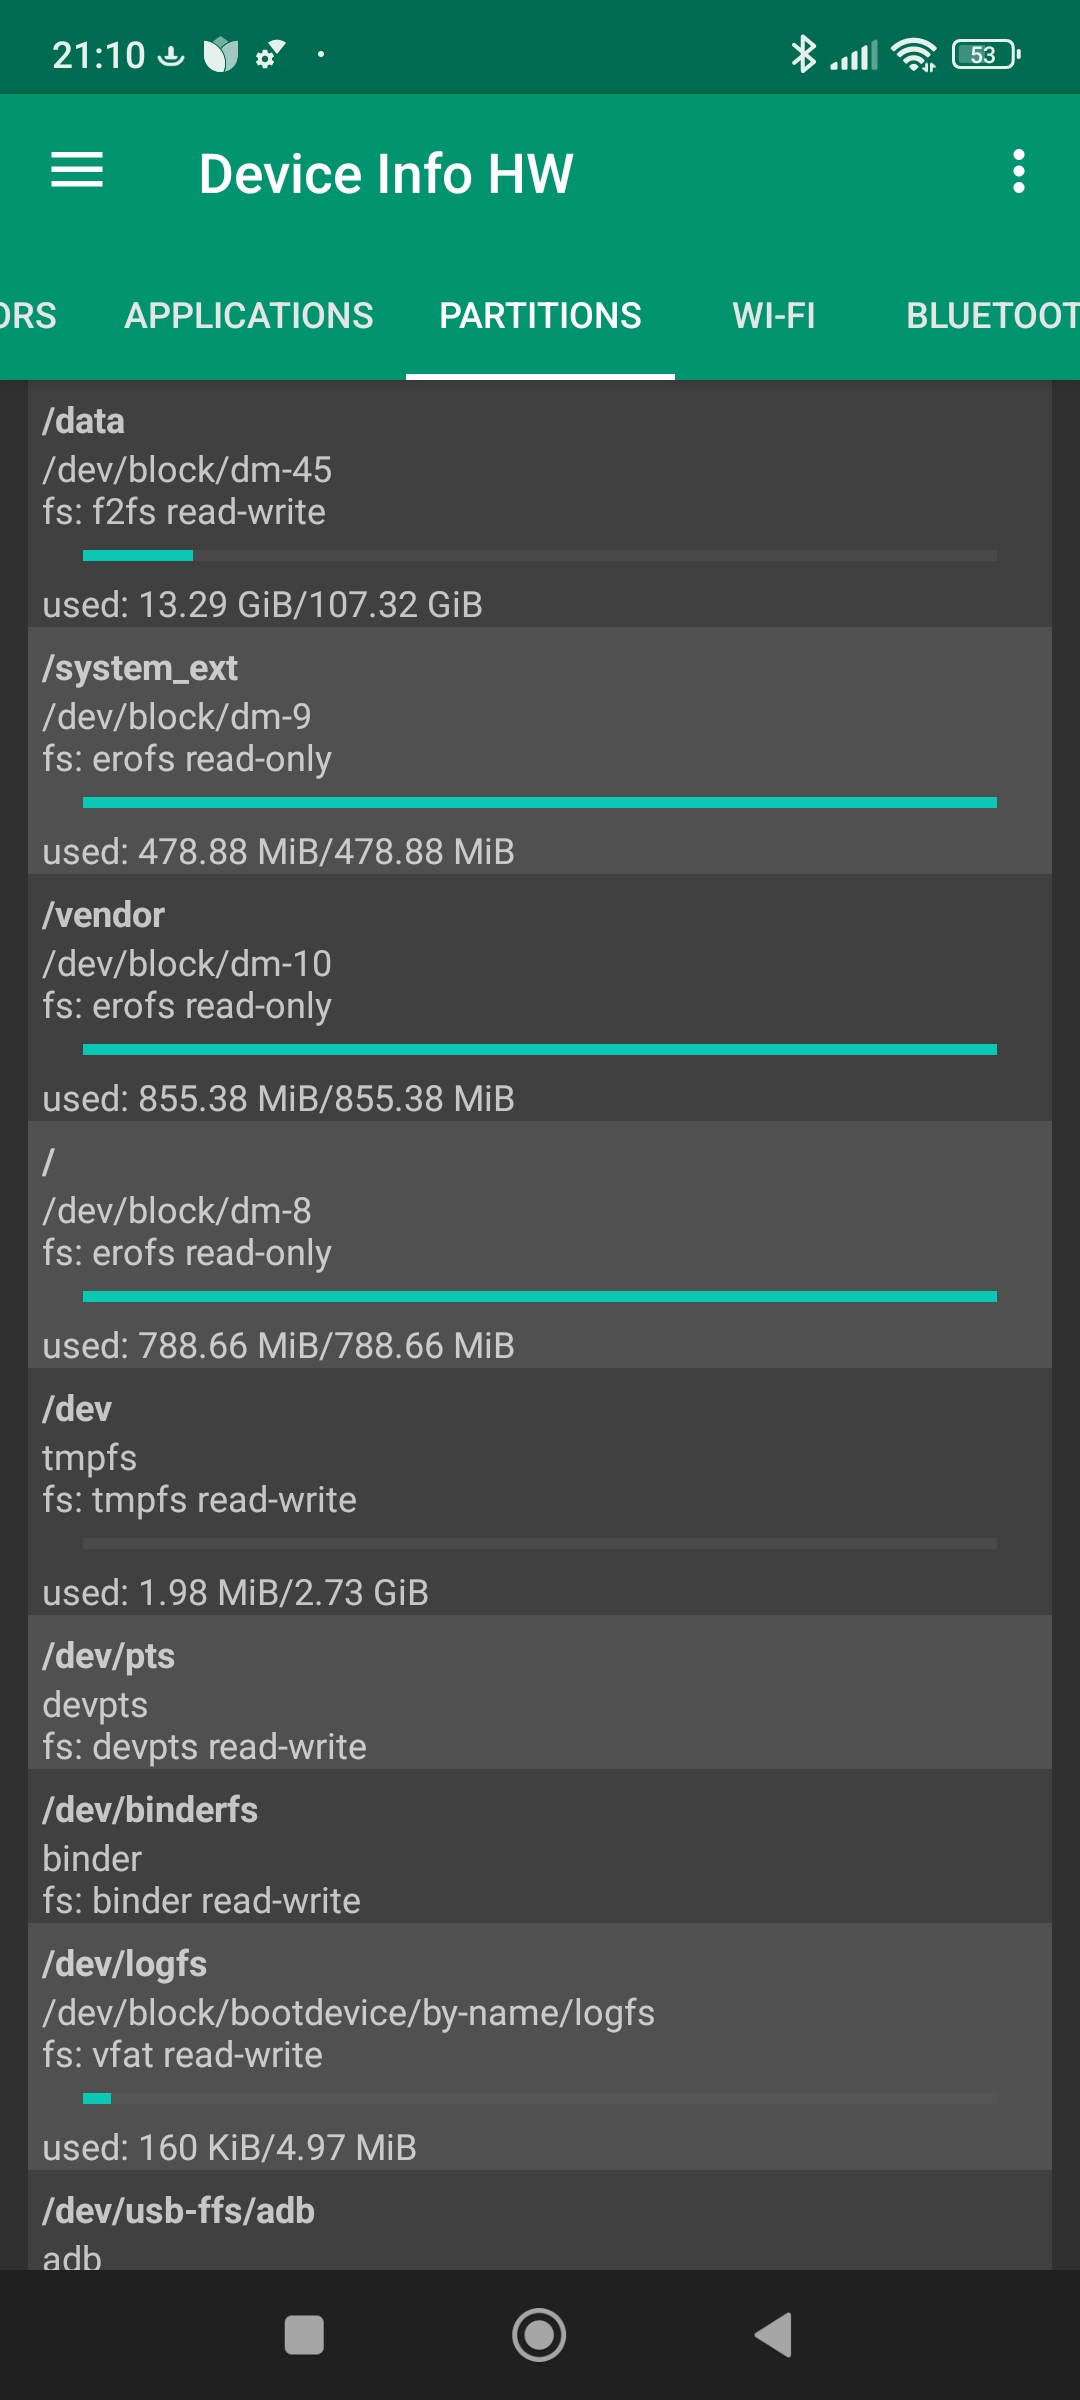Select the Partitions tab
The width and height of the screenshot is (1080, 2400).
(540, 316)
